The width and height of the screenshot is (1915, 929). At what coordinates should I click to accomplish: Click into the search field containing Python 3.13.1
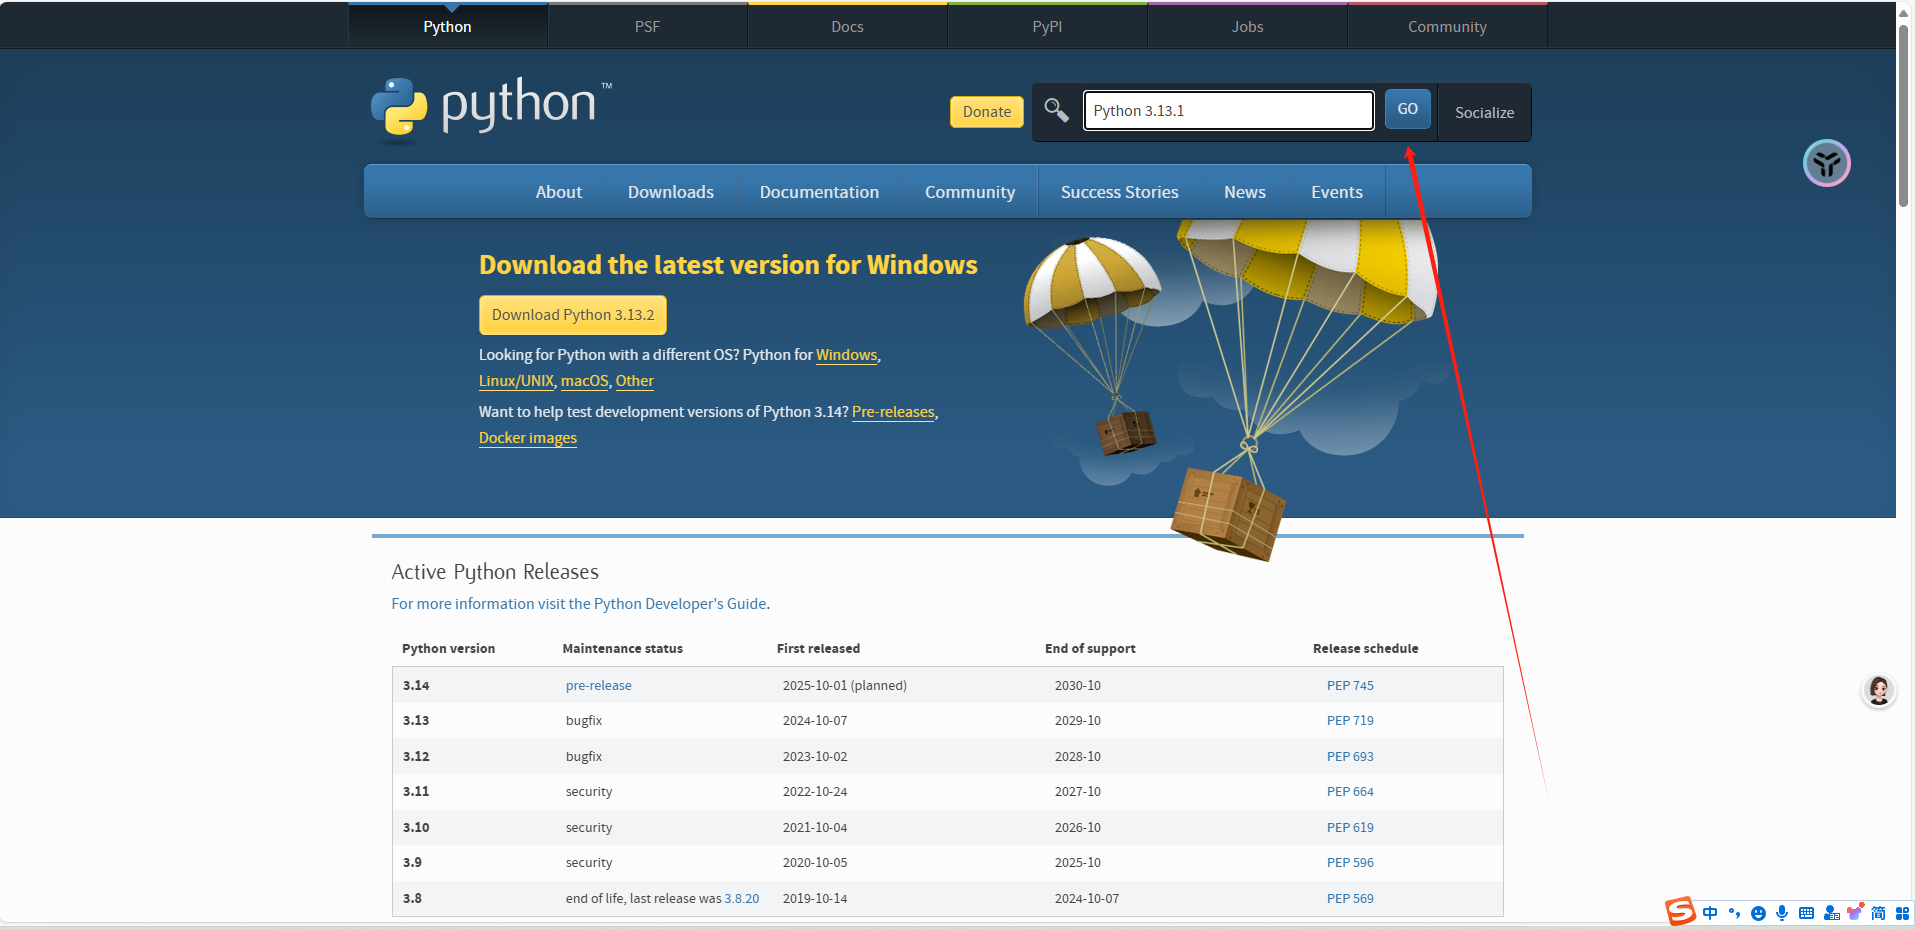1228,110
